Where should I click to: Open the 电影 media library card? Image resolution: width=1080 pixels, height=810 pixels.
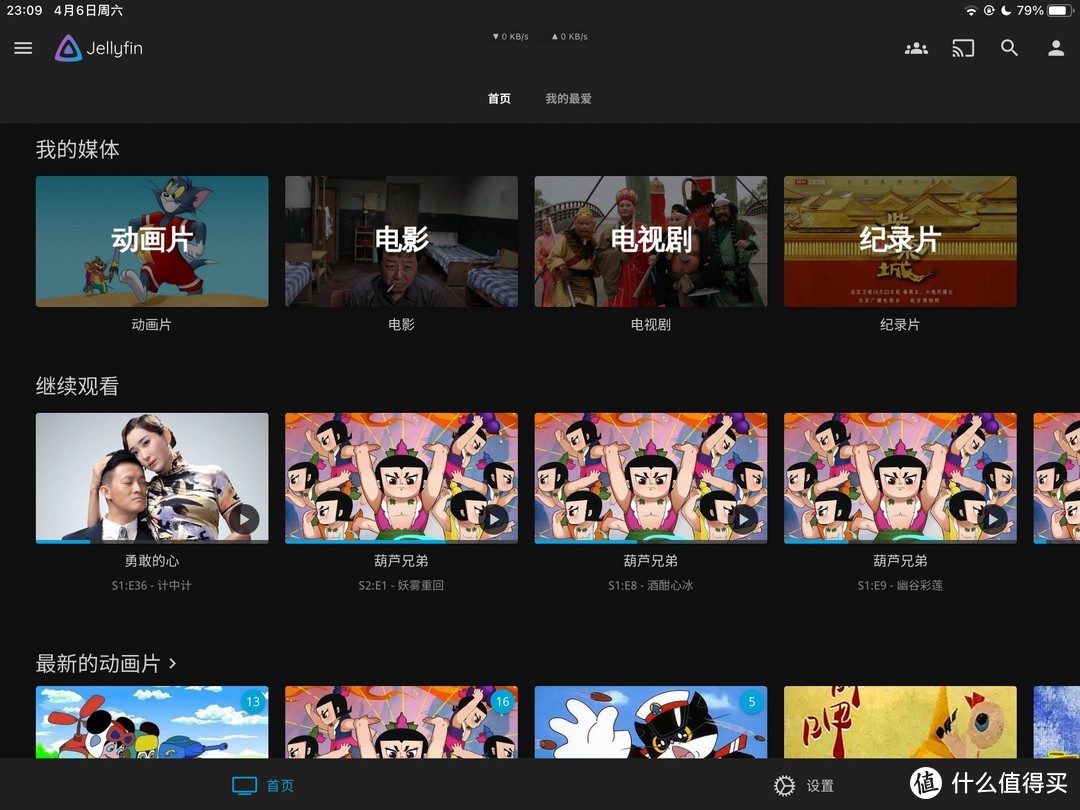point(402,241)
